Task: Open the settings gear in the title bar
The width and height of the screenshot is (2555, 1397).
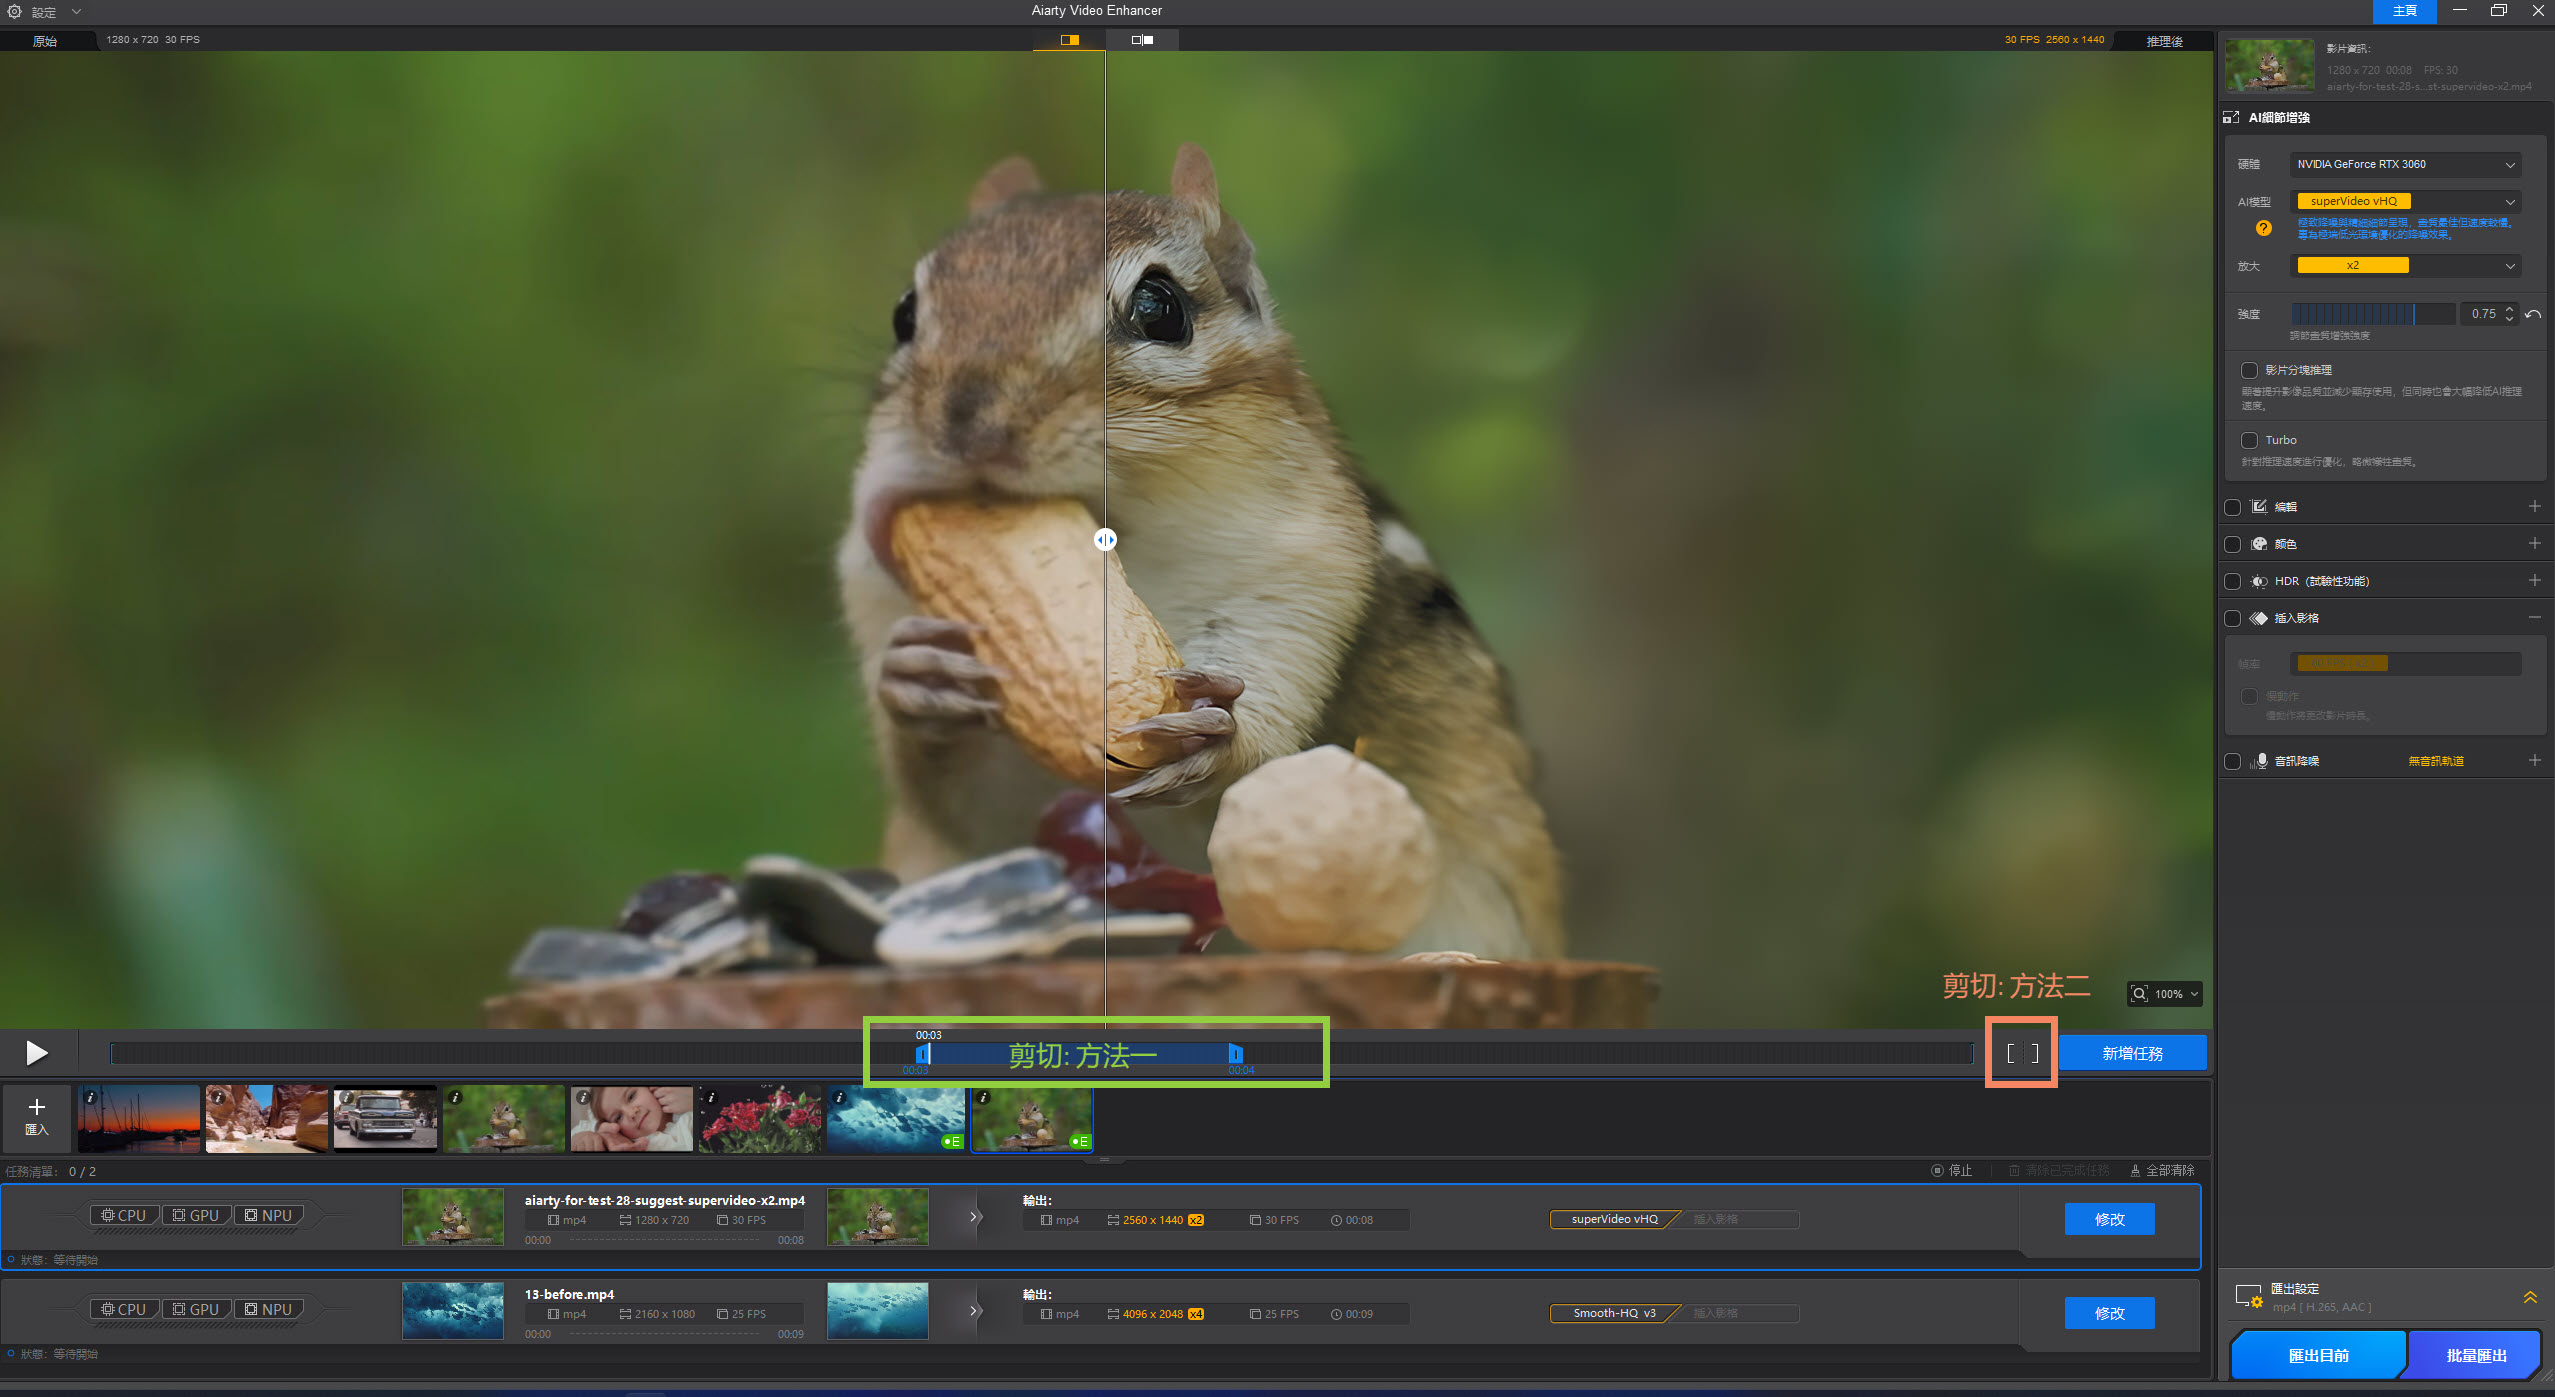Action: (x=14, y=12)
